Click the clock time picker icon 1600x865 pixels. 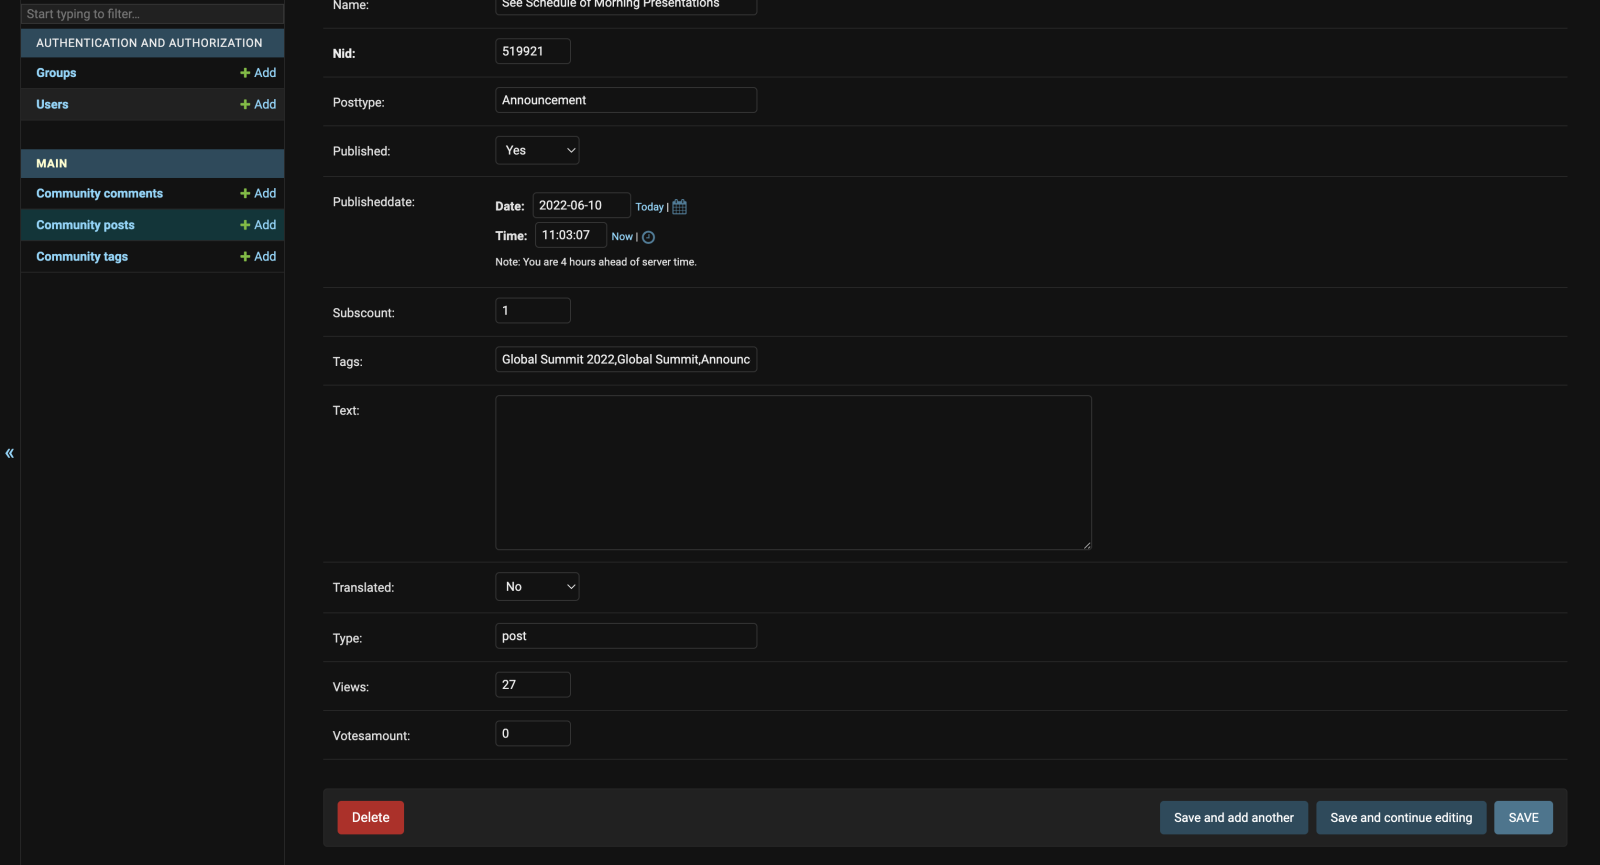(x=648, y=237)
